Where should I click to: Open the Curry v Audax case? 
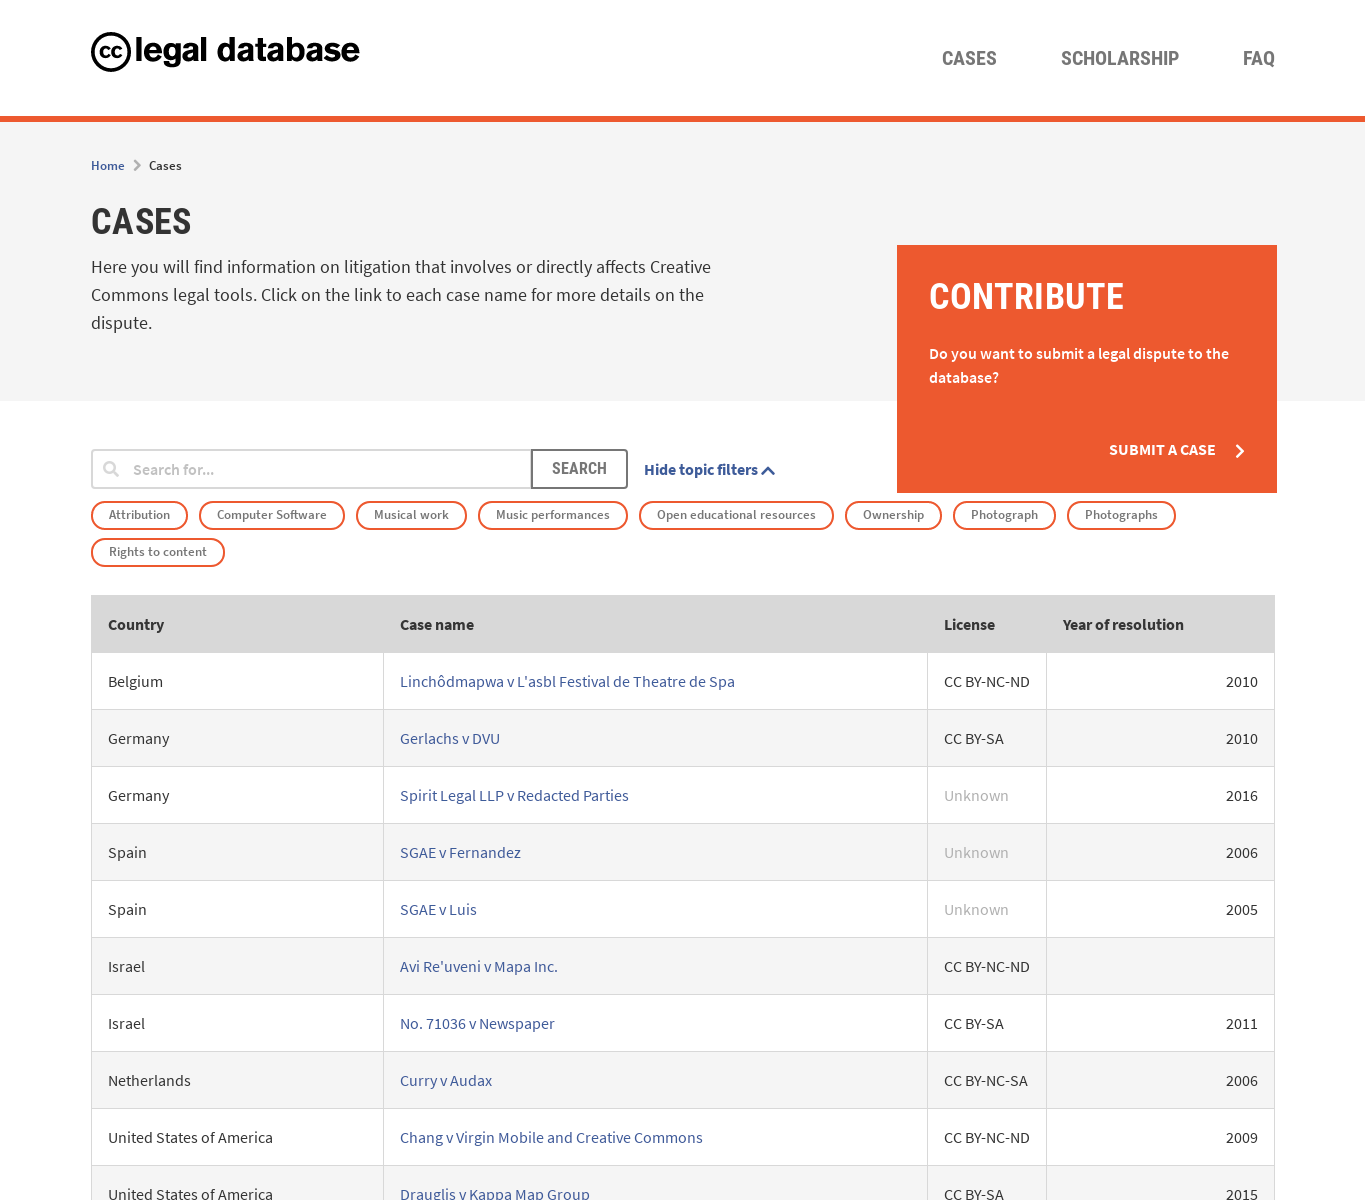(446, 1080)
